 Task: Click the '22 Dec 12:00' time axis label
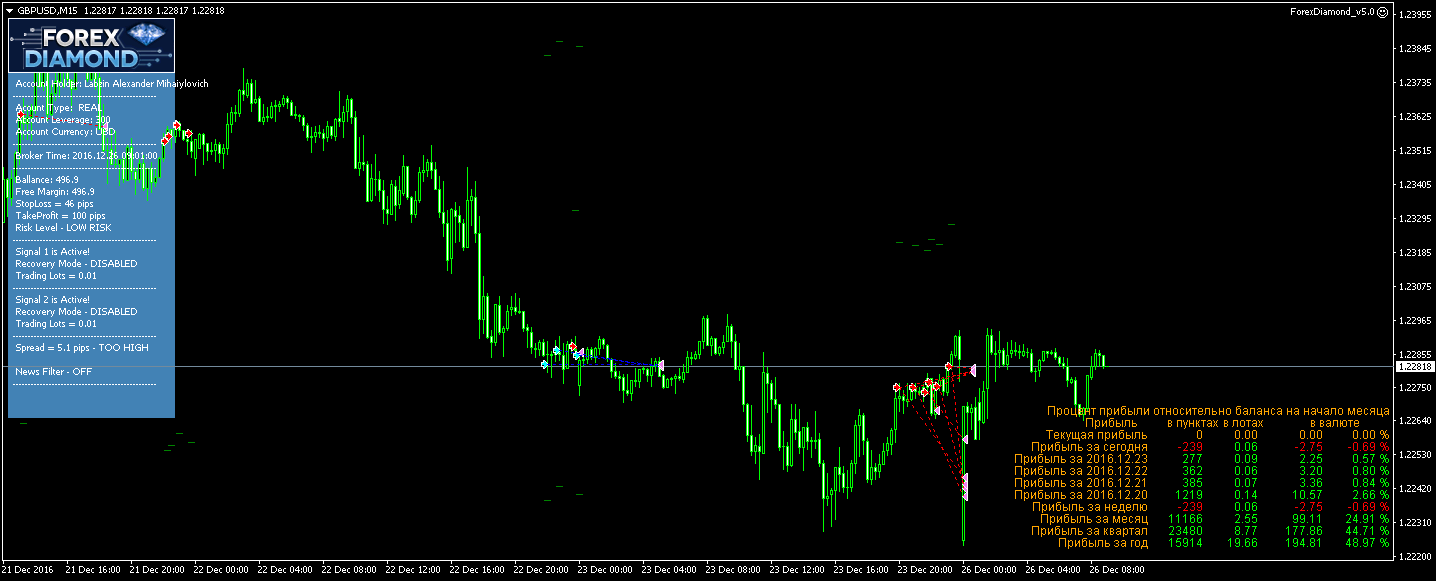[x=415, y=570]
